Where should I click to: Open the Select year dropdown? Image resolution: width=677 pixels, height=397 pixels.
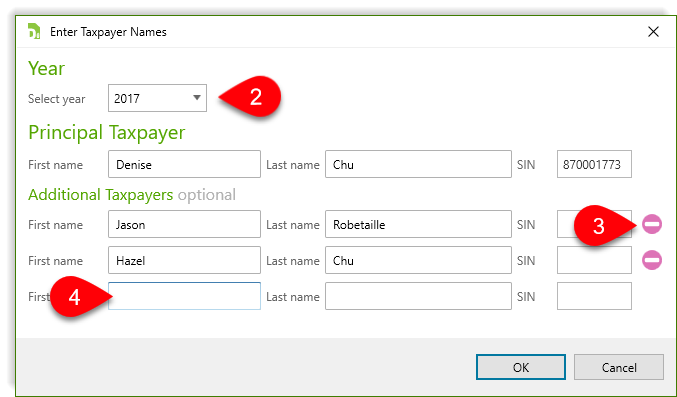(157, 98)
